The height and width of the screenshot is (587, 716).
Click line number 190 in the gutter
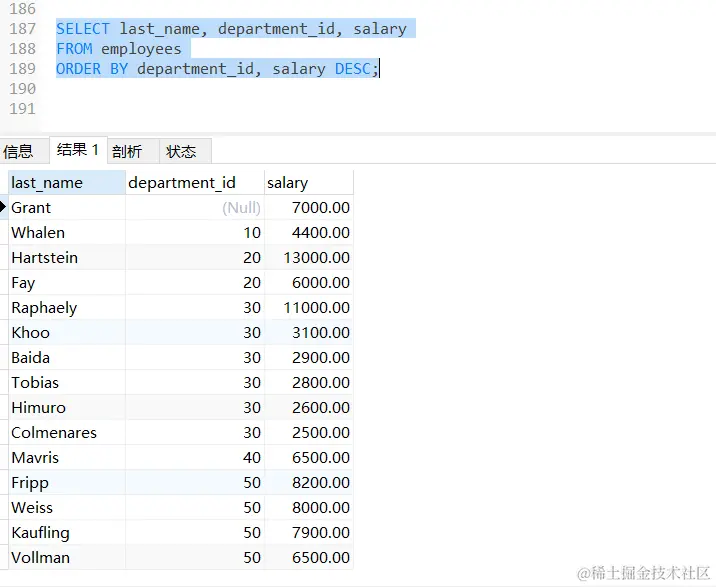tap(22, 89)
